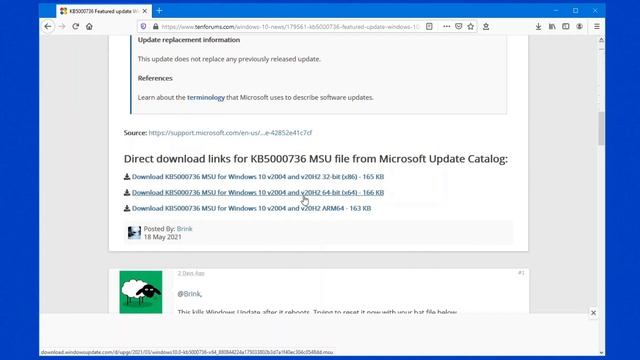Open a new tab with plus button

pyautogui.click(x=159, y=11)
